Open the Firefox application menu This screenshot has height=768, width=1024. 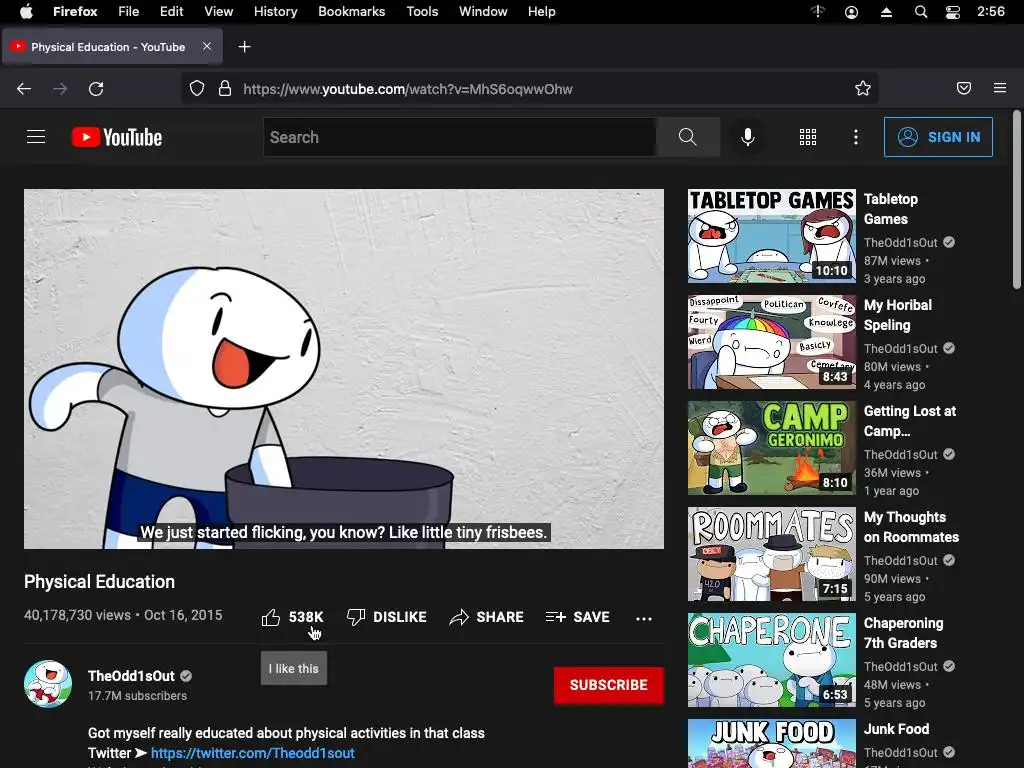click(x=1000, y=88)
